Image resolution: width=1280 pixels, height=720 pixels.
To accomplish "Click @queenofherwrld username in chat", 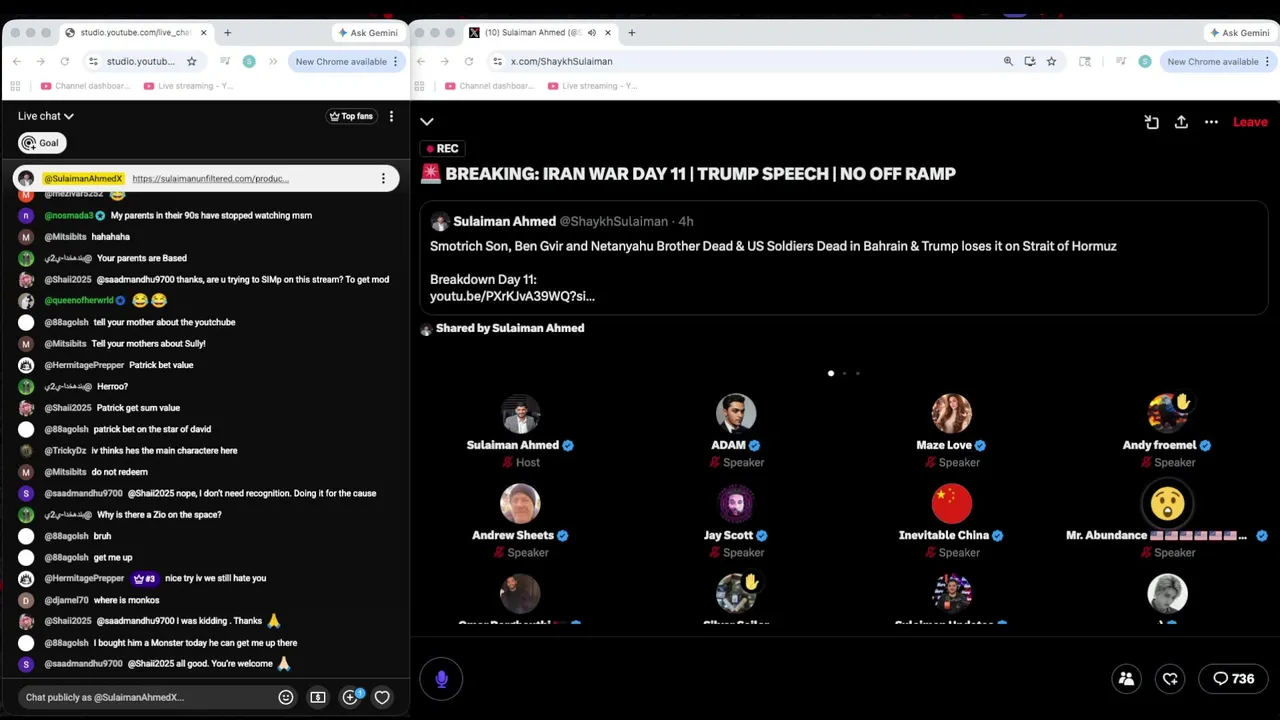I will click(79, 301).
